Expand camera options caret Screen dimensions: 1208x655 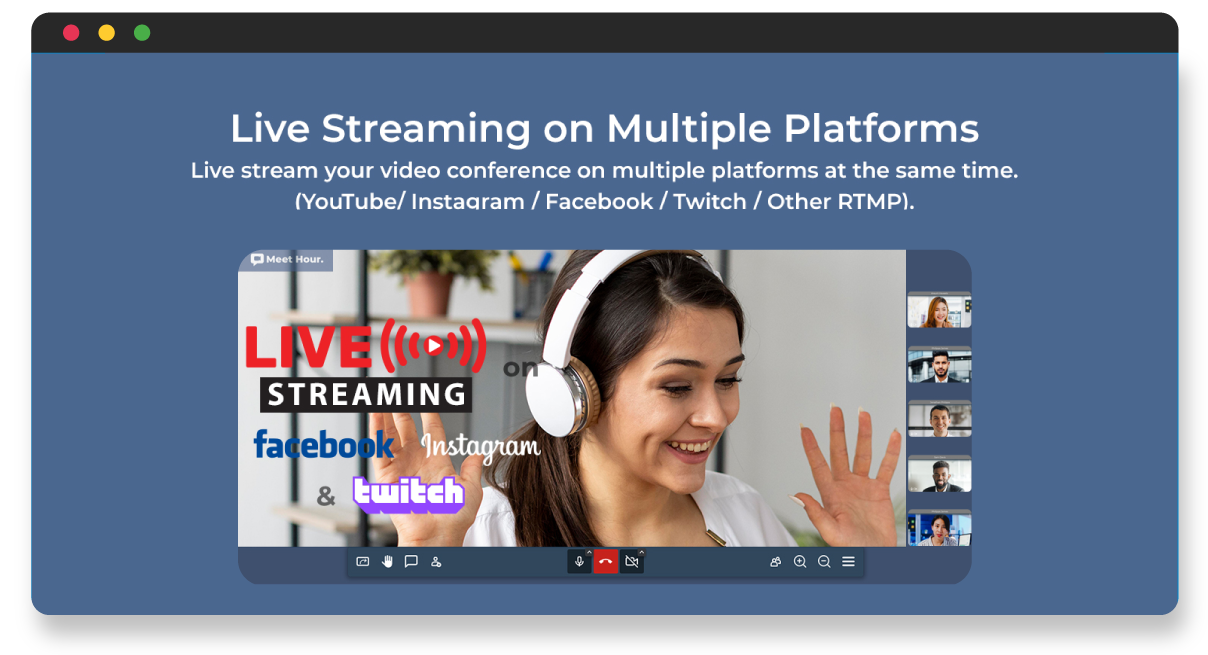[x=641, y=552]
